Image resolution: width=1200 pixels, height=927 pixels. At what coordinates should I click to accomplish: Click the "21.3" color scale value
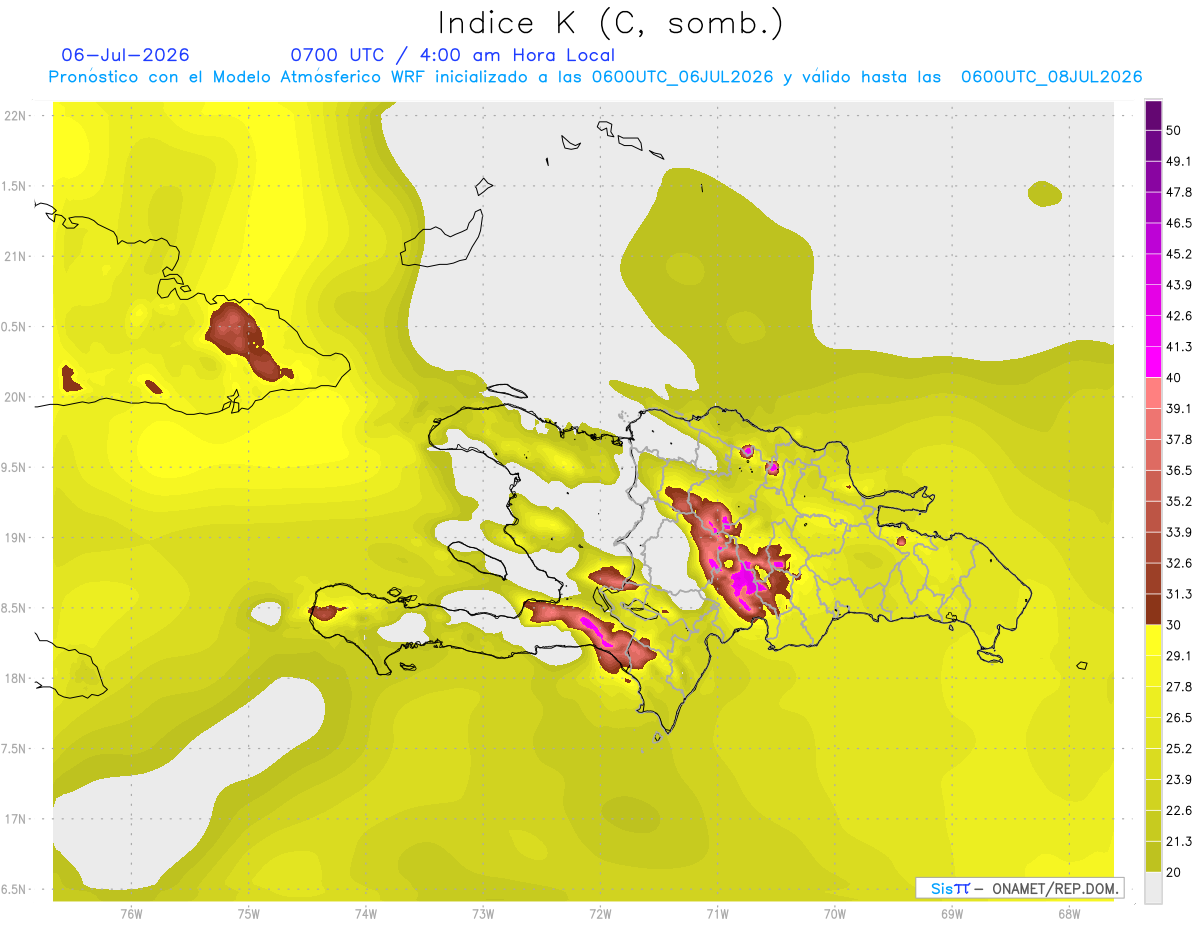pos(1179,842)
